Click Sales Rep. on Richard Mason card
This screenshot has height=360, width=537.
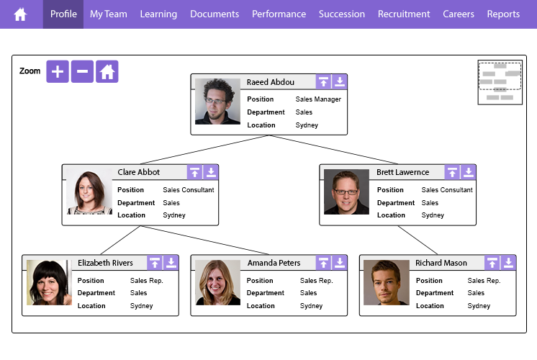point(484,281)
